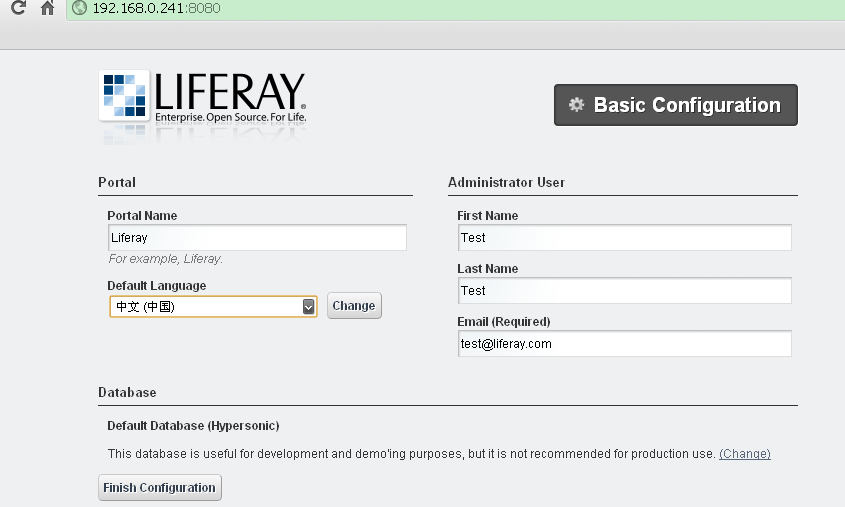Click the Email (Required) label
Screen dimensions: 845x507
(x=503, y=322)
